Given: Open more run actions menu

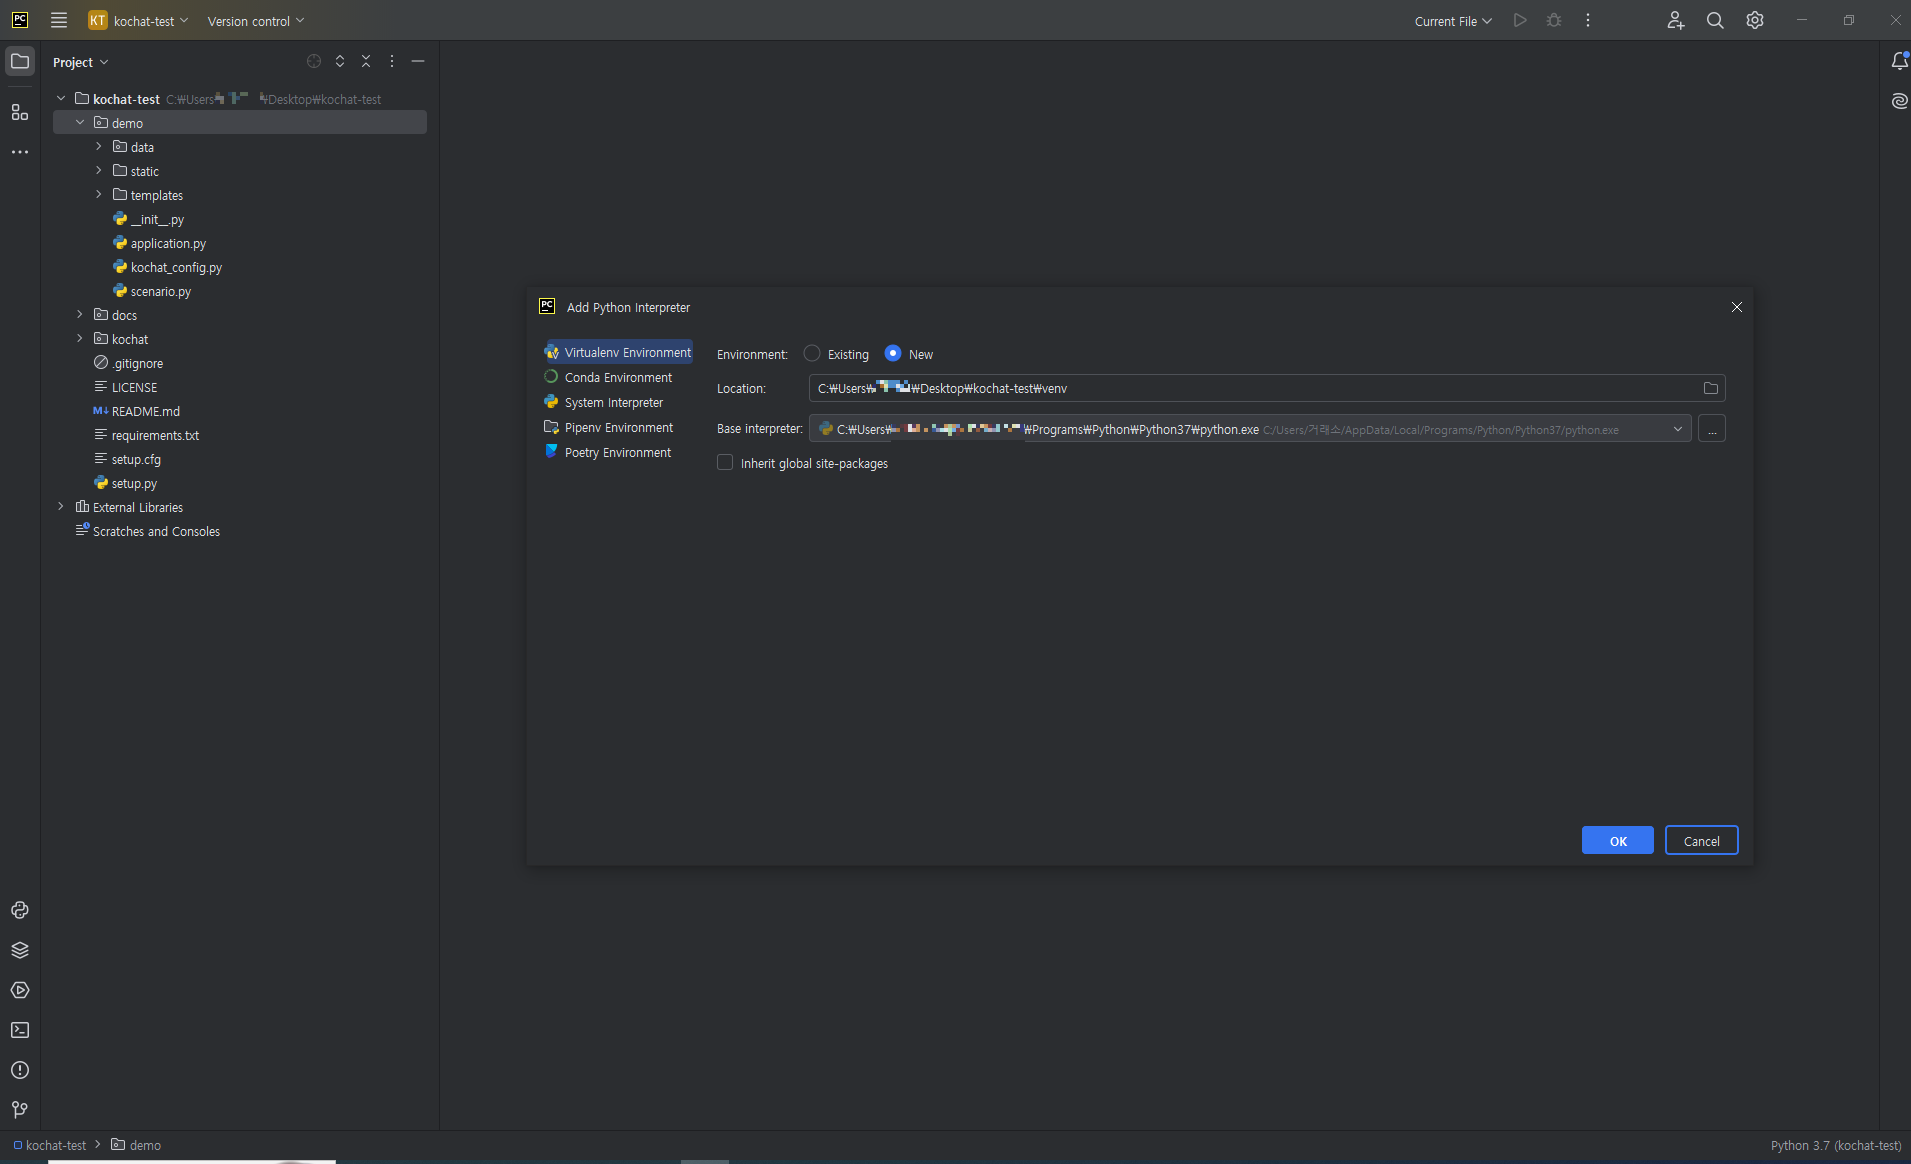Looking at the screenshot, I should click(x=1588, y=20).
